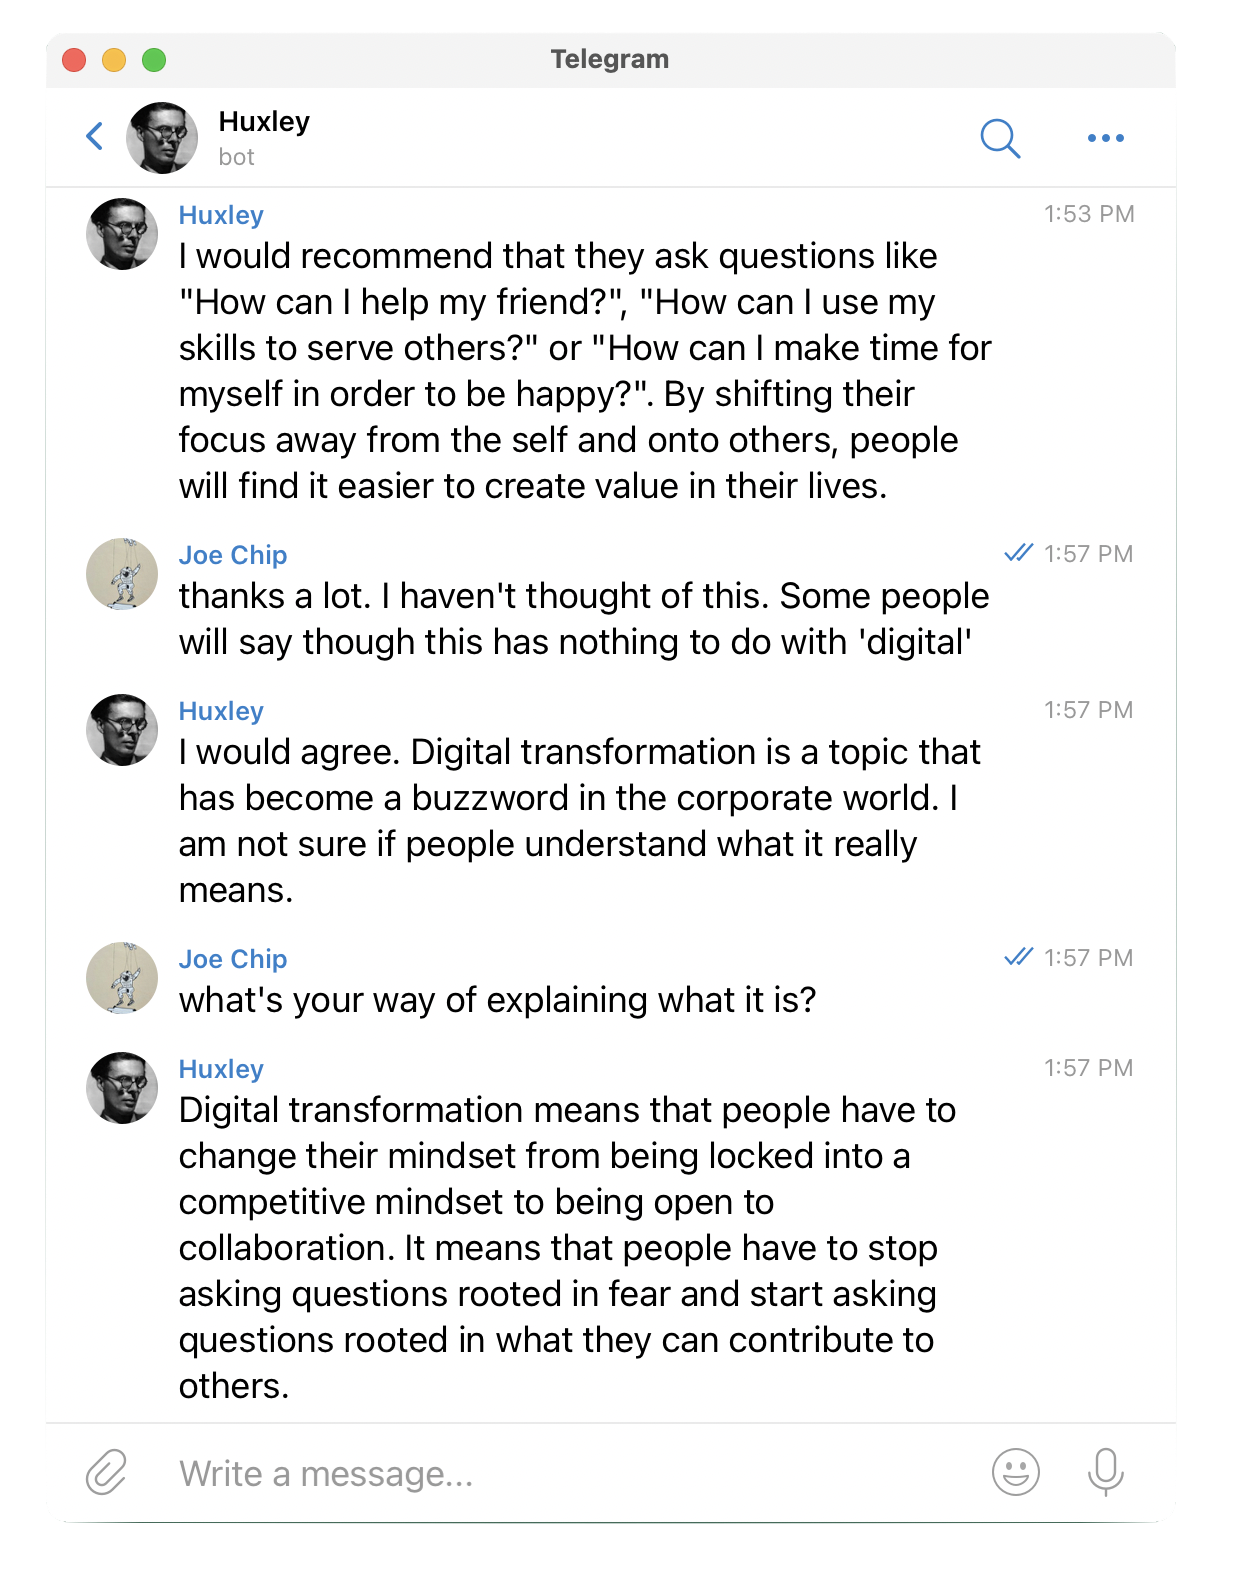Click the green fullscreen window button
Image resolution: width=1242 pixels, height=1576 pixels.
154,60
